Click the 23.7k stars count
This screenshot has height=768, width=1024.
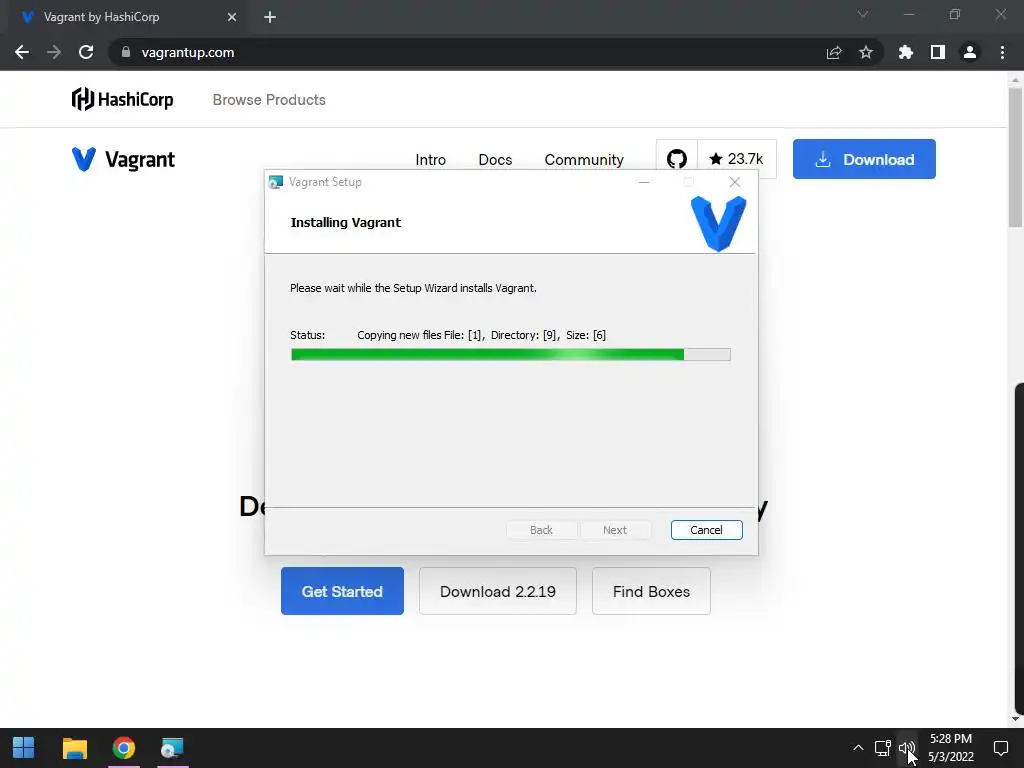[737, 159]
